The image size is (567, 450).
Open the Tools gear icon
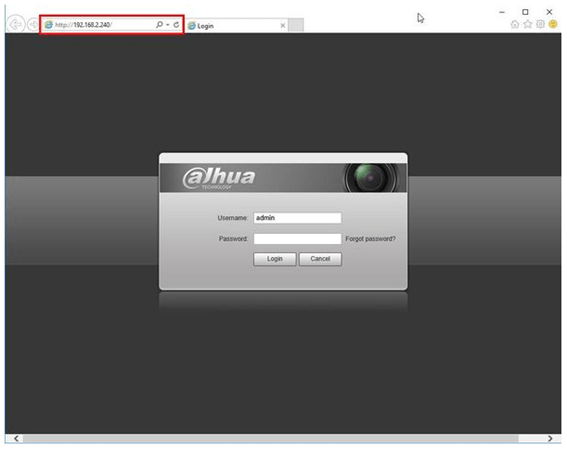(540, 24)
